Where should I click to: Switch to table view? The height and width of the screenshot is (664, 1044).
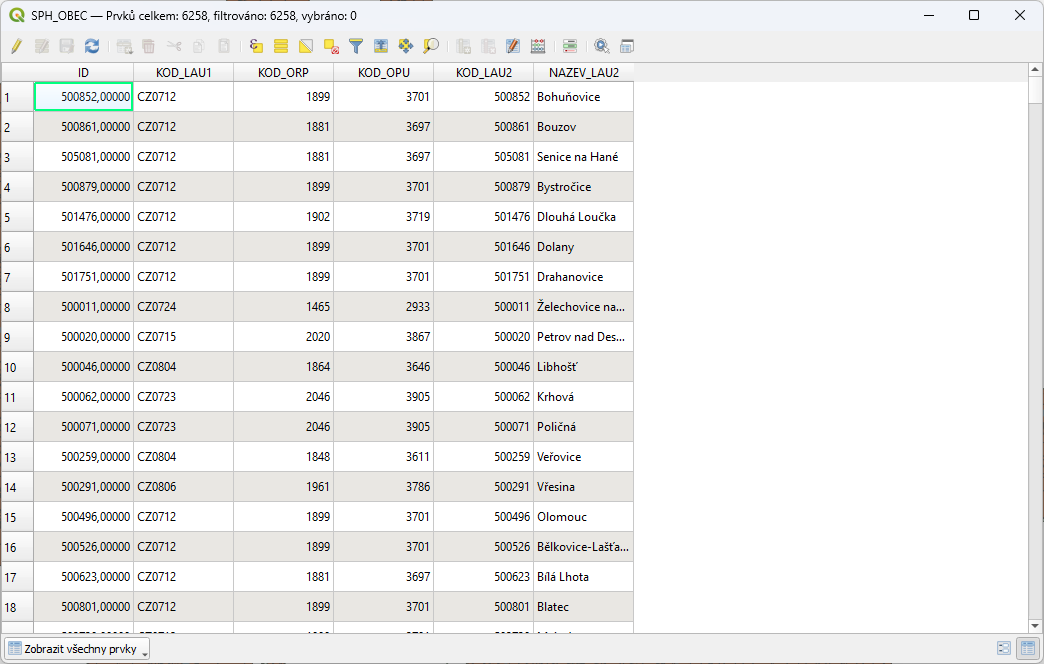pyautogui.click(x=1027, y=649)
